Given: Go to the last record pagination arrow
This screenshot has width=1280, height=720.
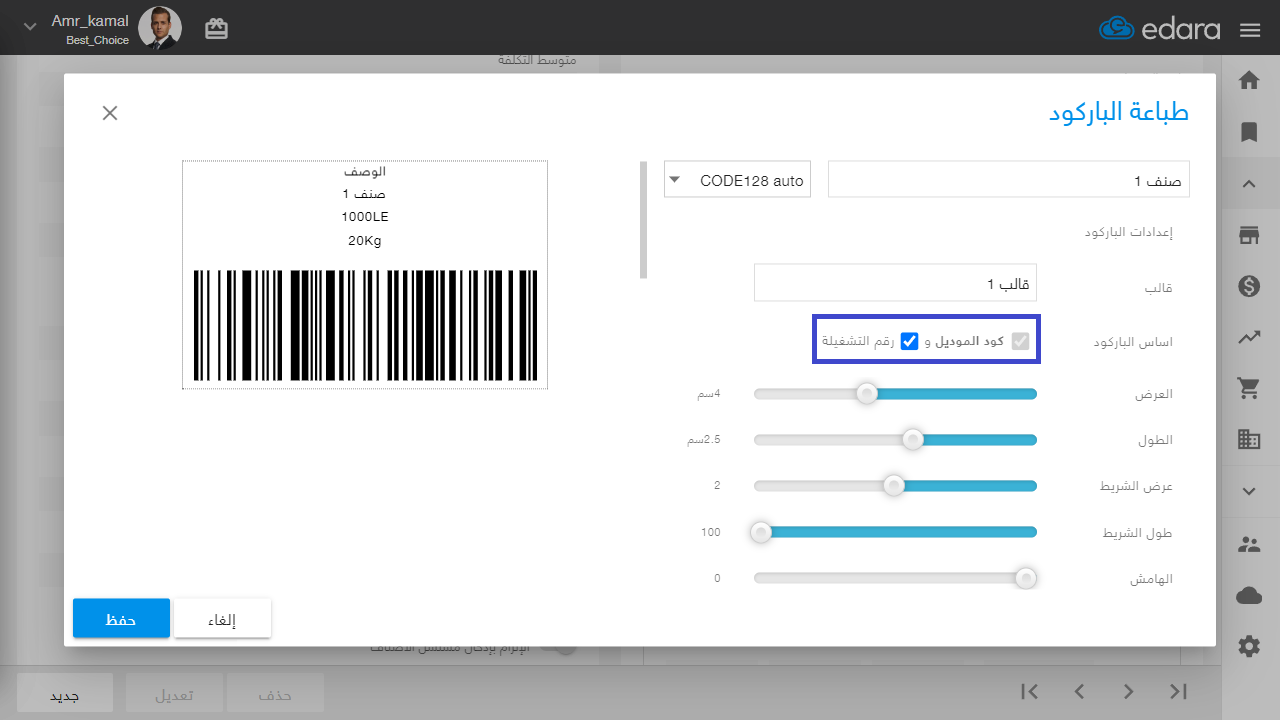Looking at the screenshot, I should click(x=1178, y=691).
